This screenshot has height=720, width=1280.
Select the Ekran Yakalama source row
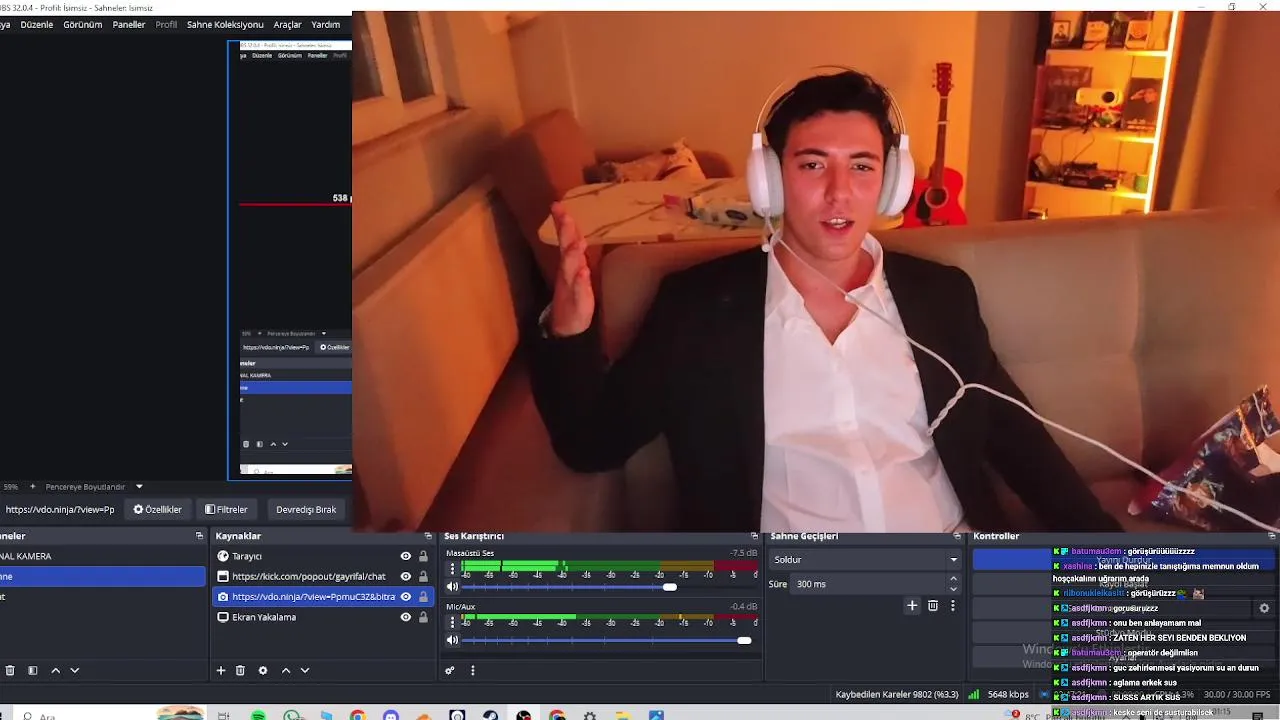tap(322, 617)
